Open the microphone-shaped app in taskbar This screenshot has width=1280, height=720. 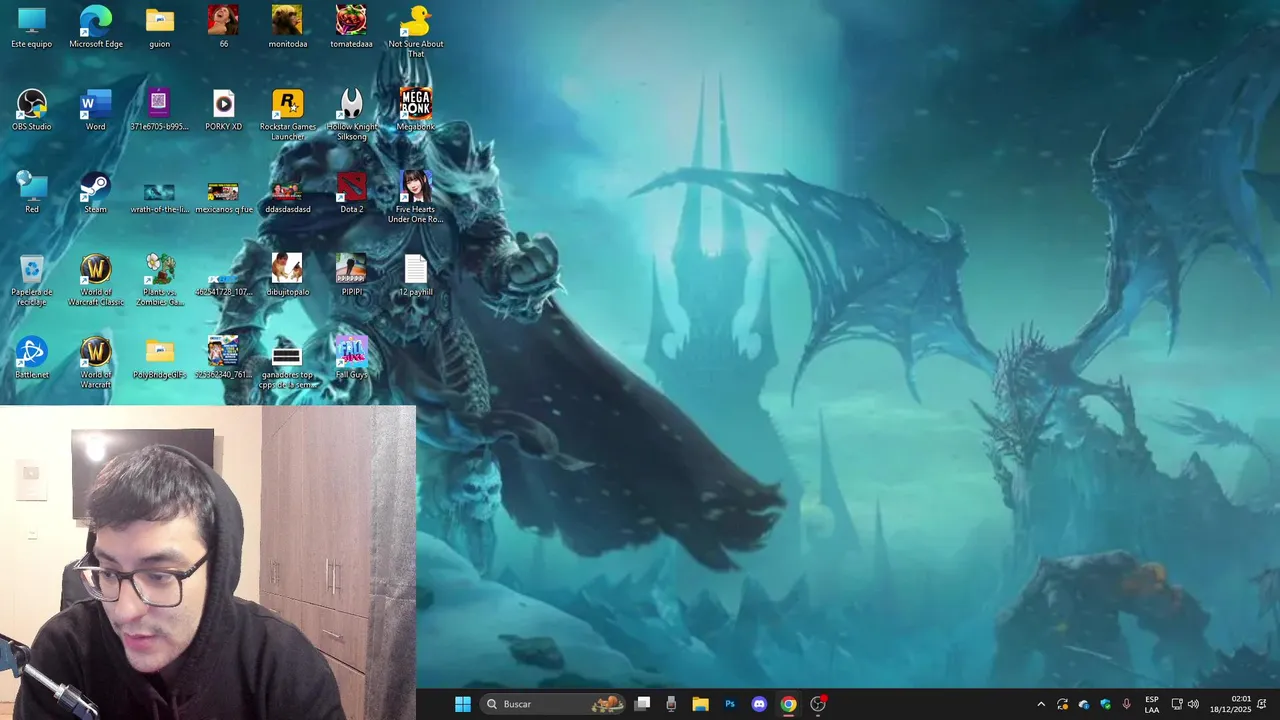pos(671,704)
